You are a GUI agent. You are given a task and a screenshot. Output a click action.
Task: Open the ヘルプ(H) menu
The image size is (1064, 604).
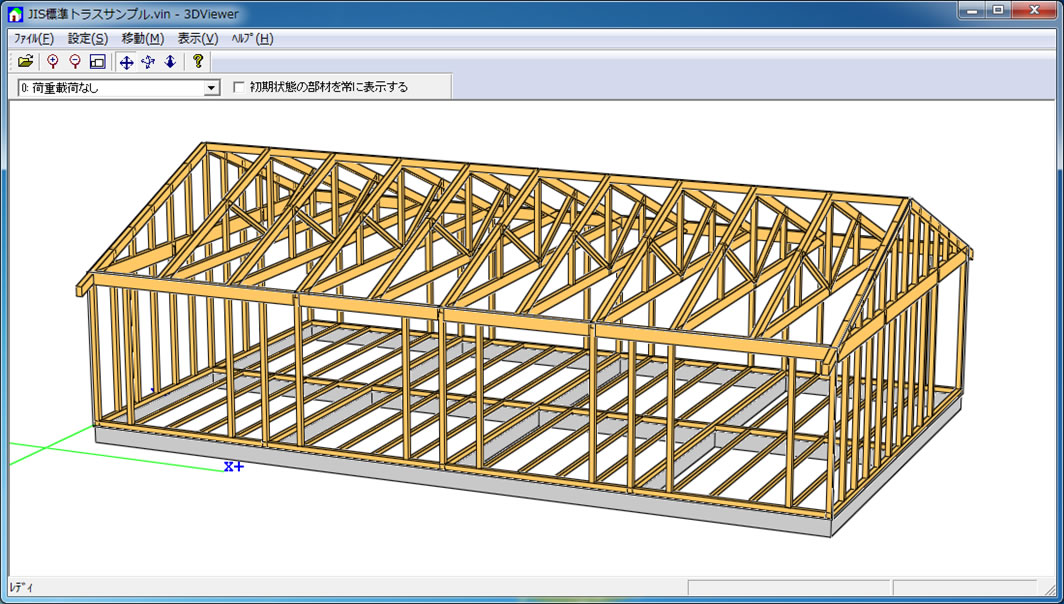tap(251, 38)
